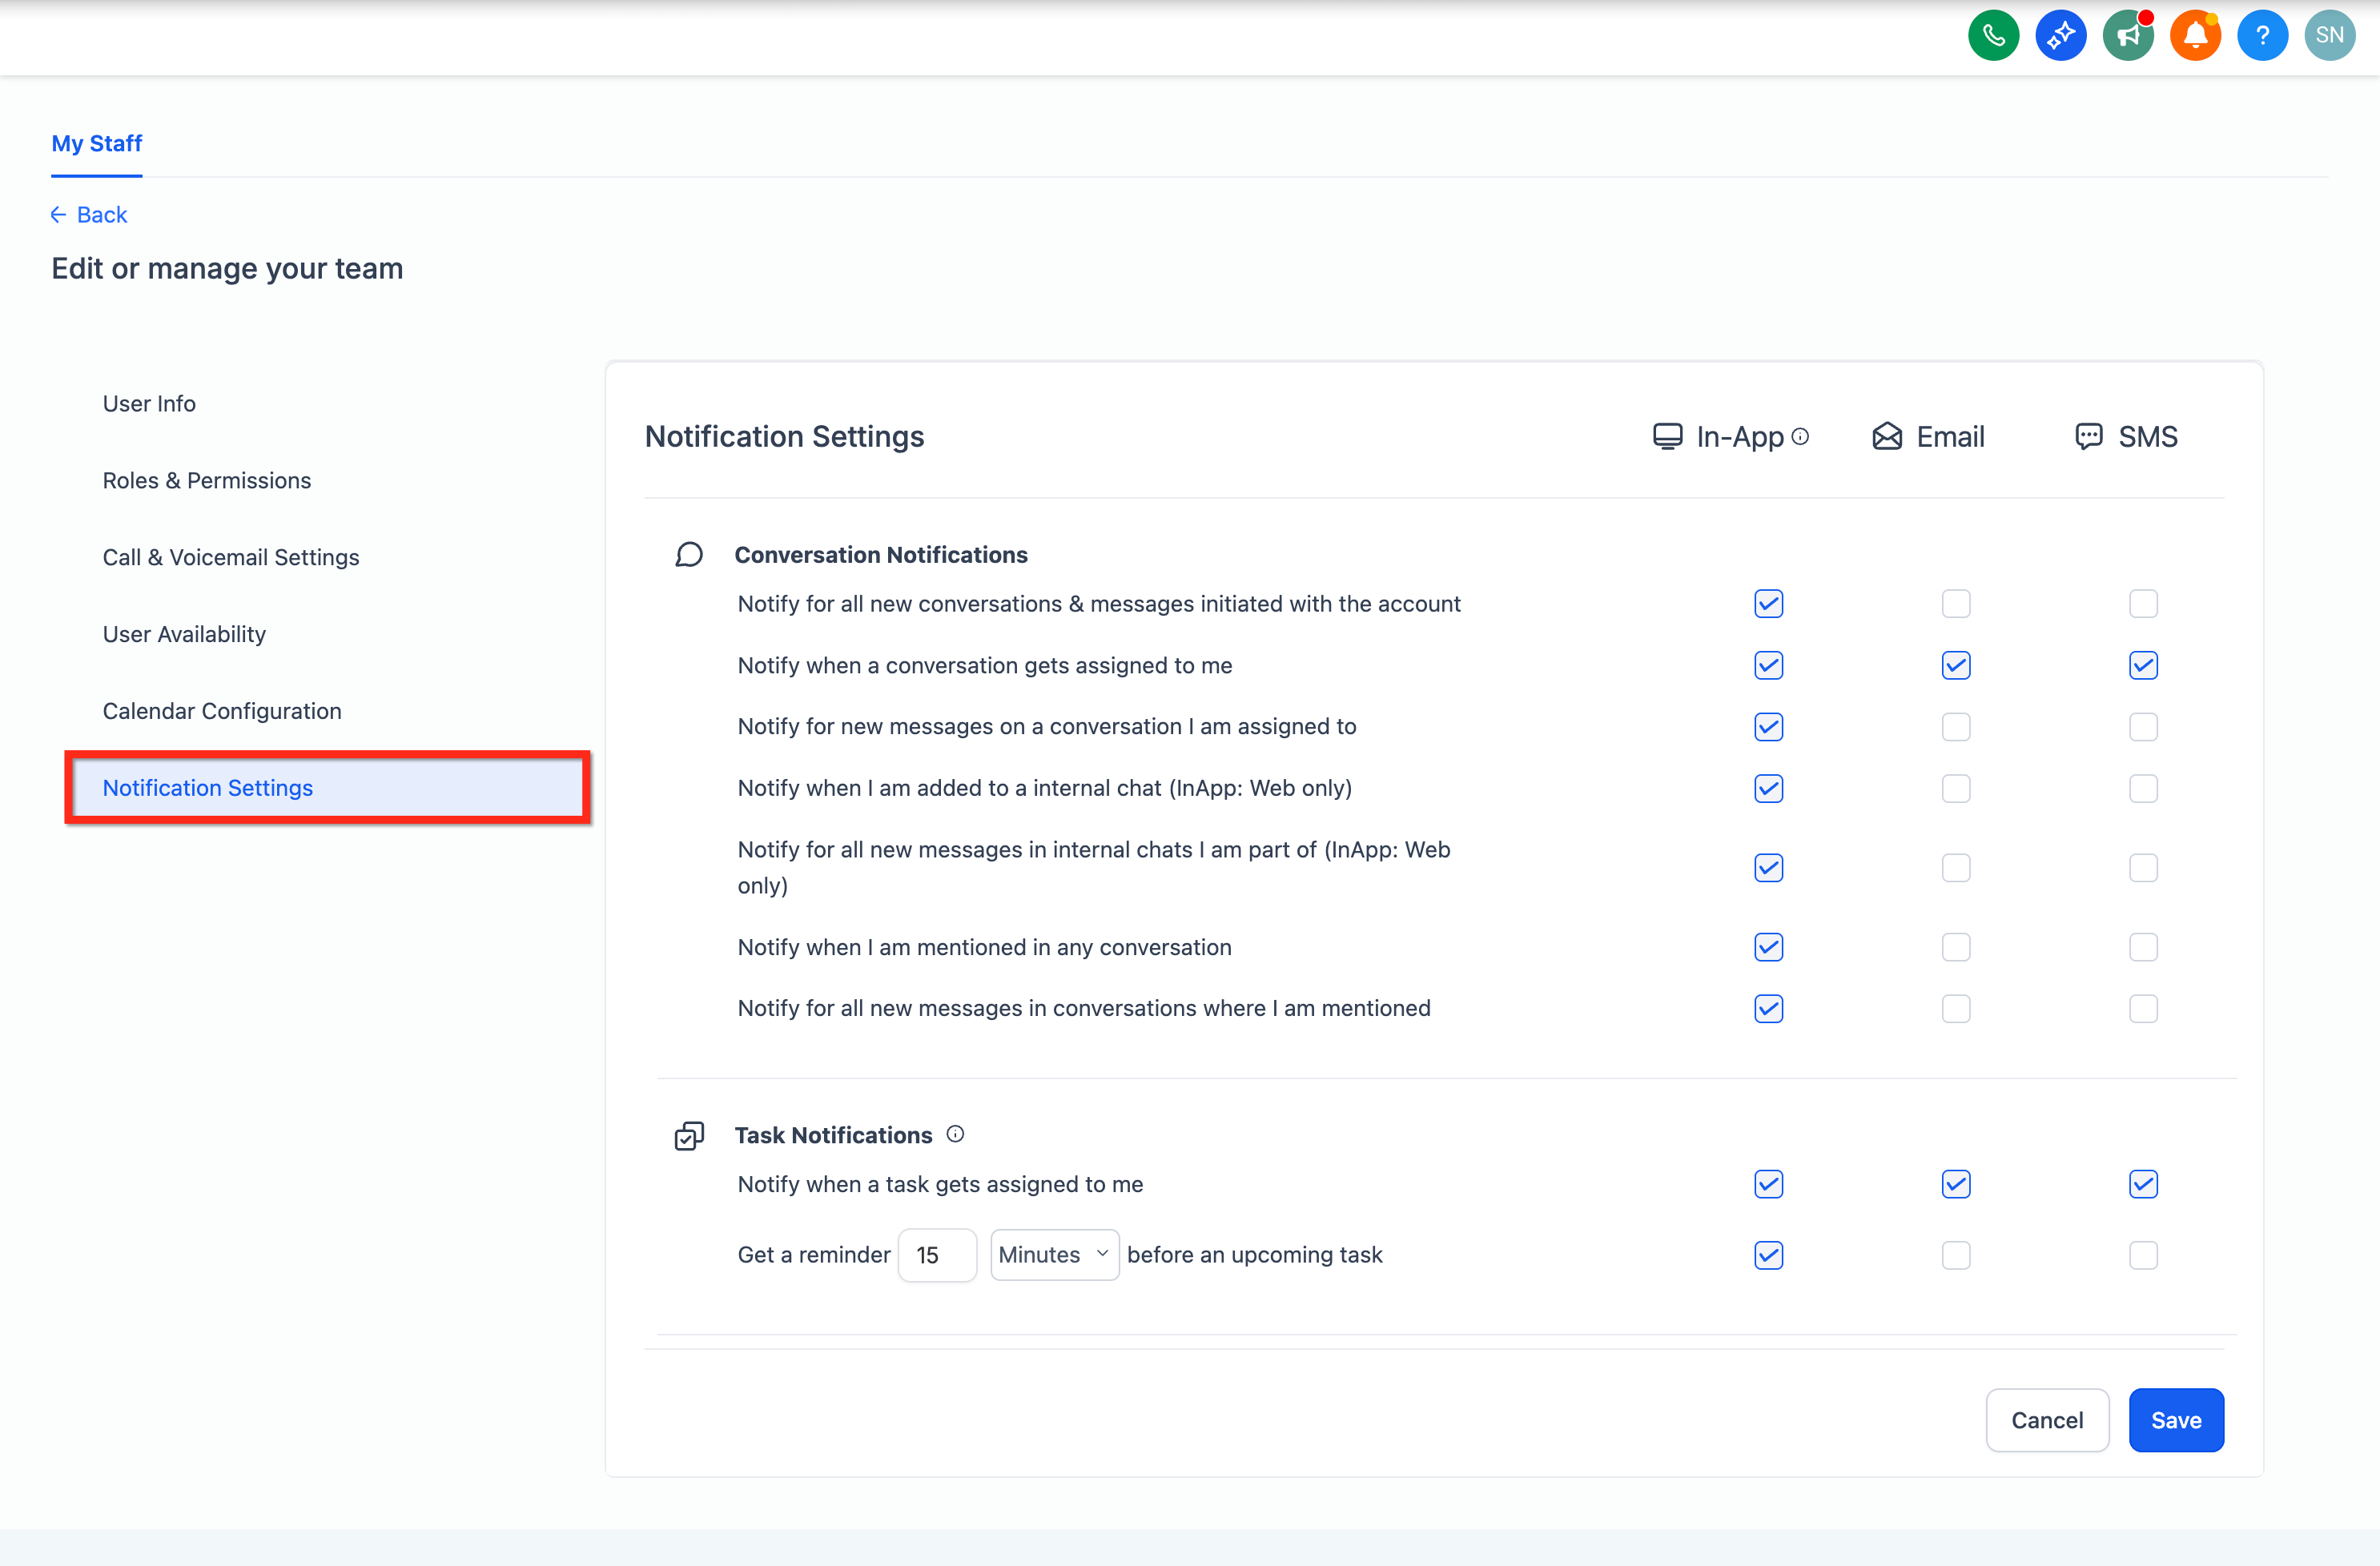This screenshot has height=1566, width=2380.
Task: Click the Task Notifications checklist icon
Action: [x=689, y=1136]
